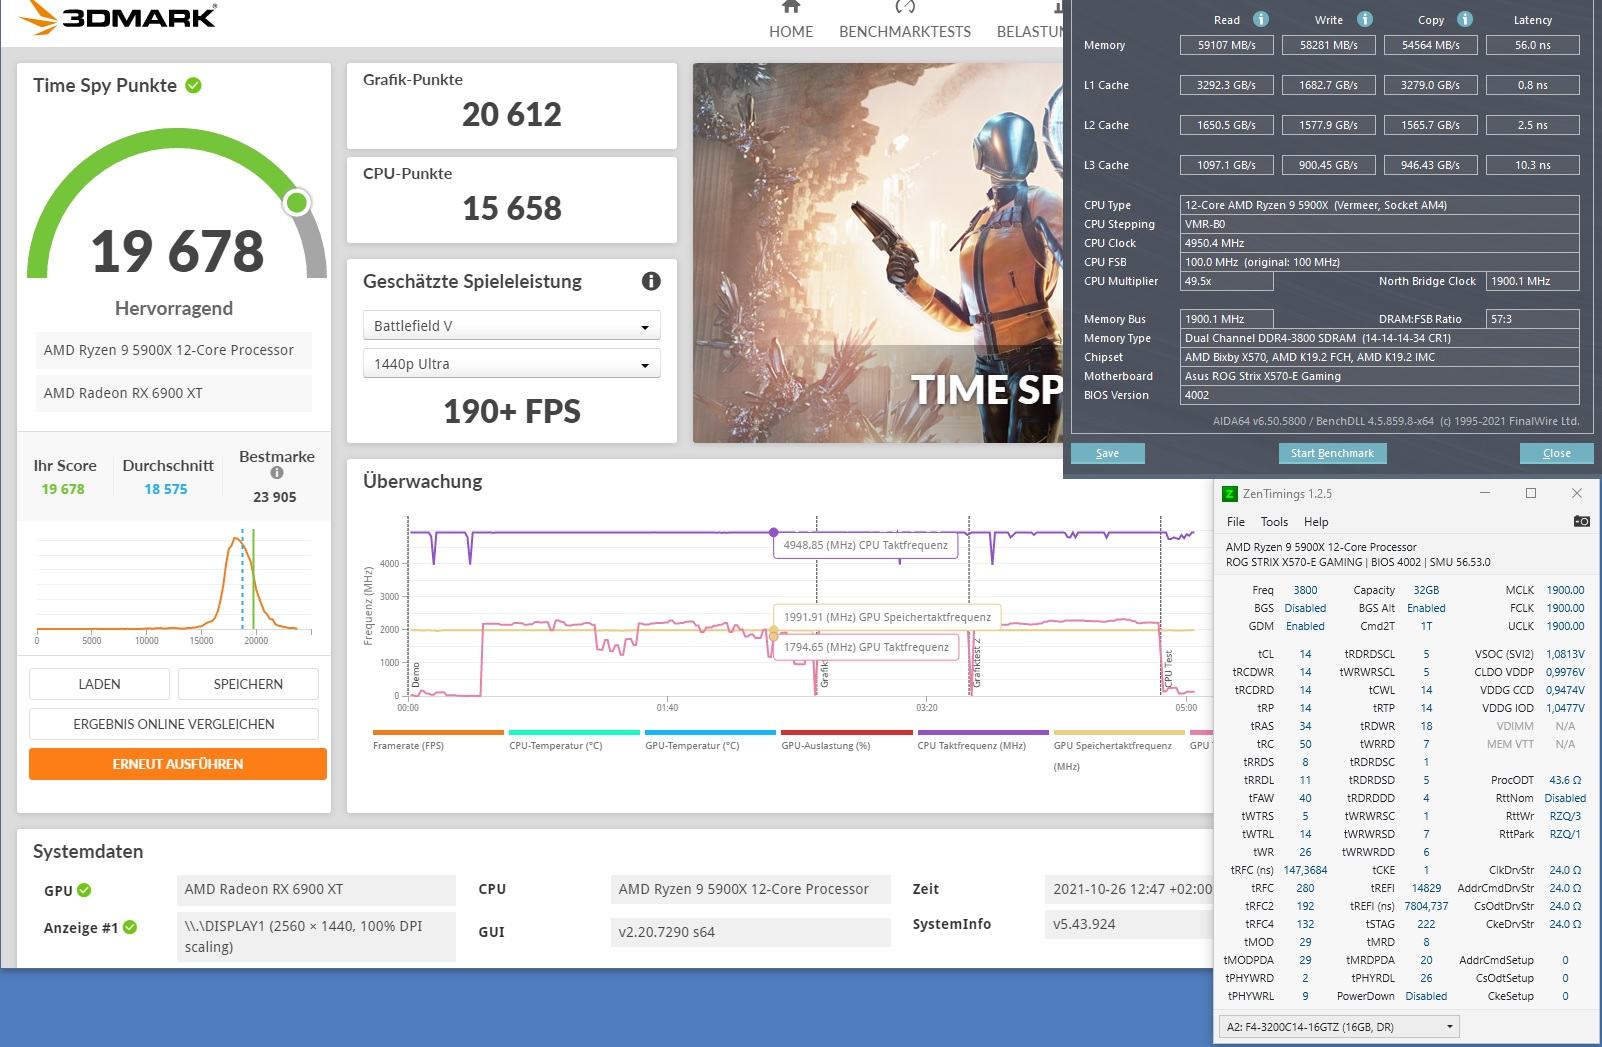
Task: Click the info icon next to Read in AIDA64
Action: pos(1261,19)
